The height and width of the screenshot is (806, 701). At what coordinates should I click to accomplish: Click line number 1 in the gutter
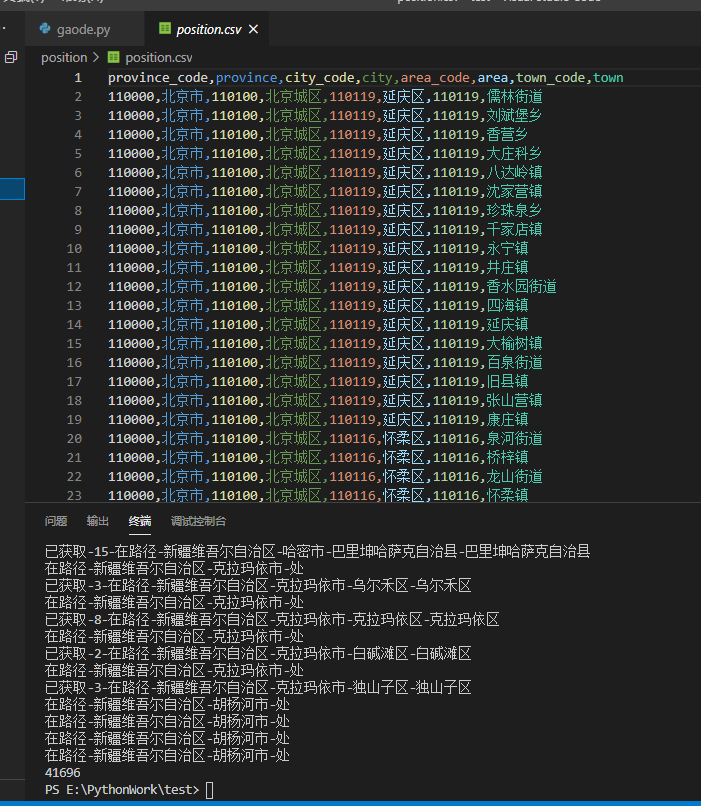point(78,78)
